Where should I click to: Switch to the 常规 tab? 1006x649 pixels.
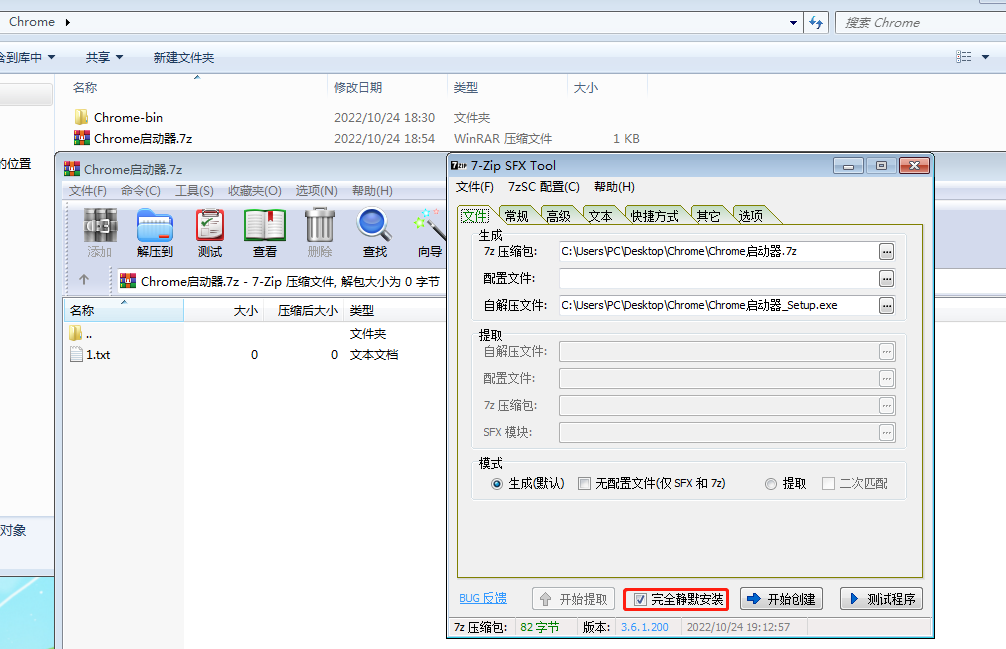tap(518, 214)
